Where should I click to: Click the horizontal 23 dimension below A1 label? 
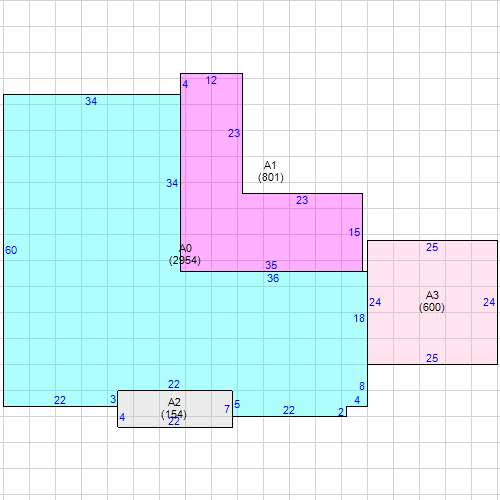pos(302,200)
